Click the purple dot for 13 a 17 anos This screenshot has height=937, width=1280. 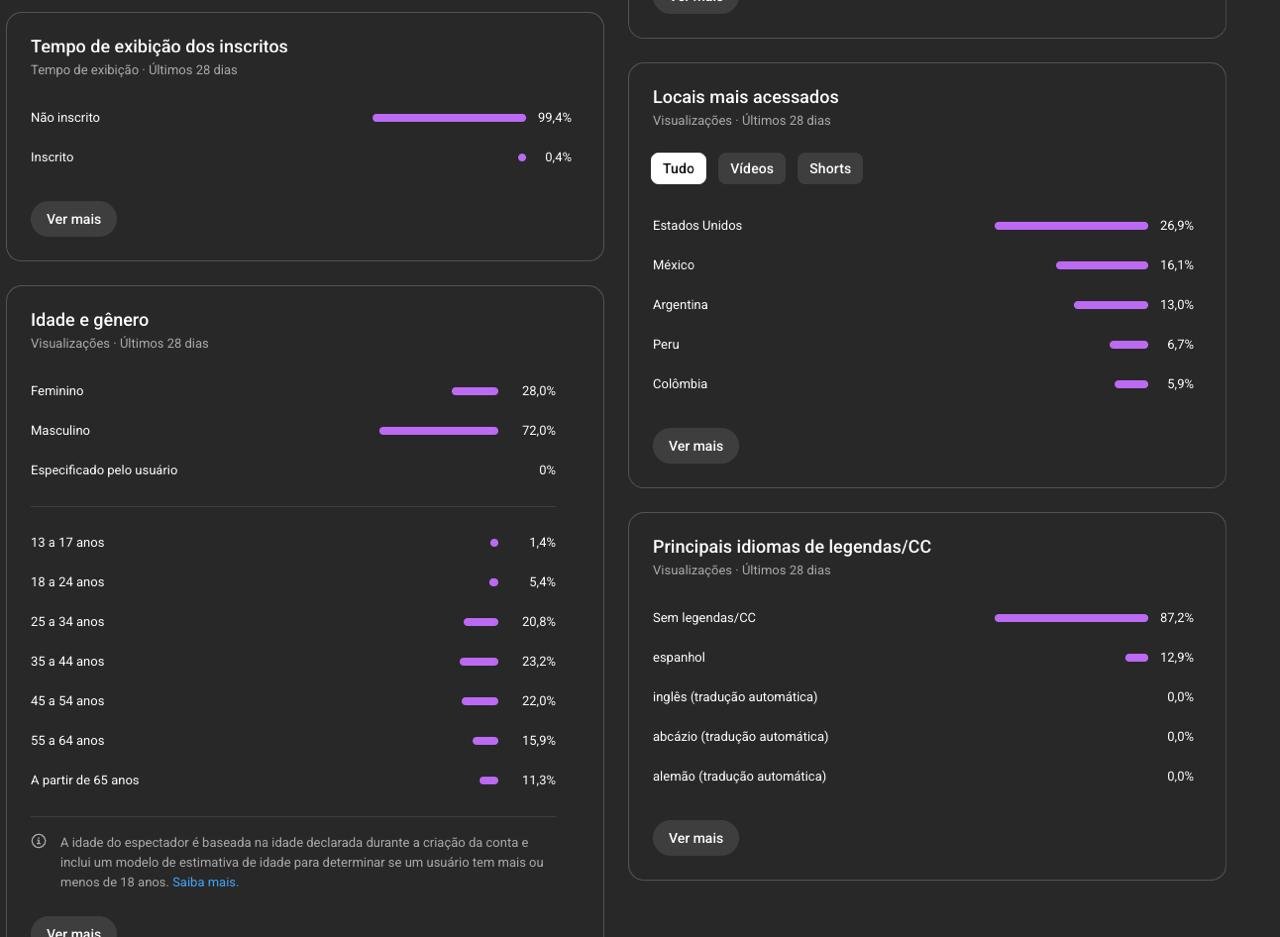[x=494, y=543]
